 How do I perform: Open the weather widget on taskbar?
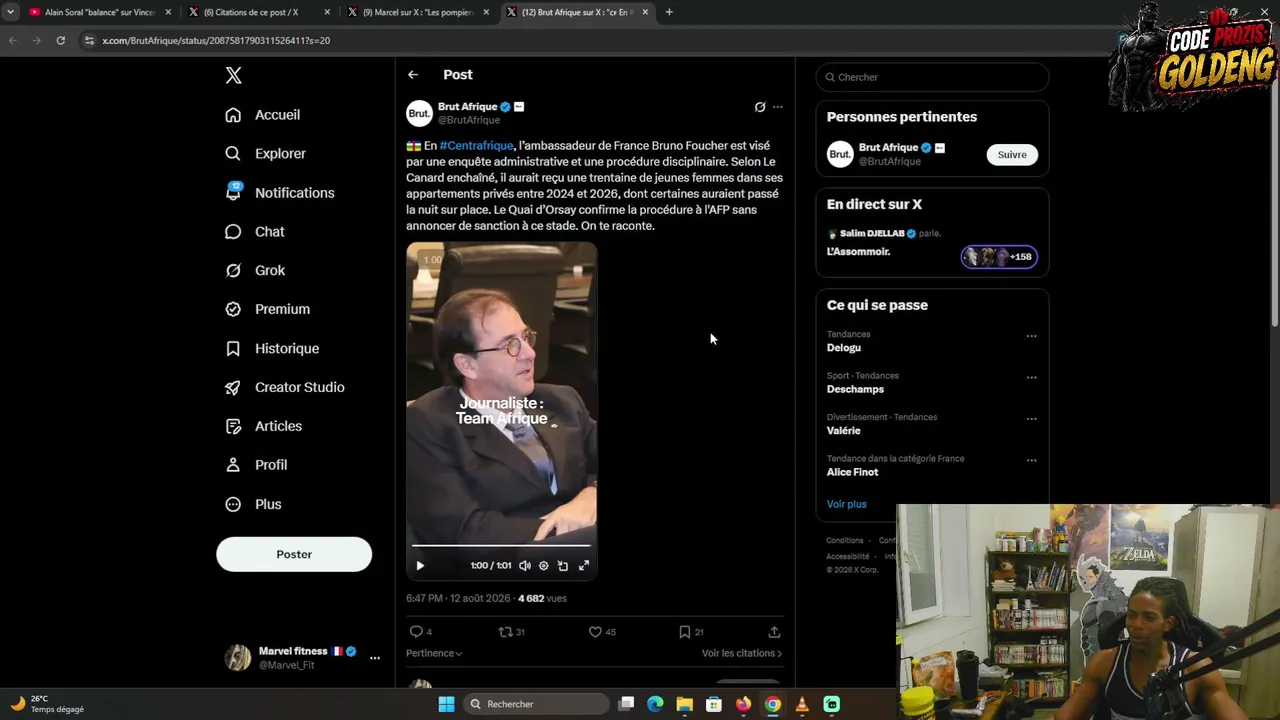[47, 704]
